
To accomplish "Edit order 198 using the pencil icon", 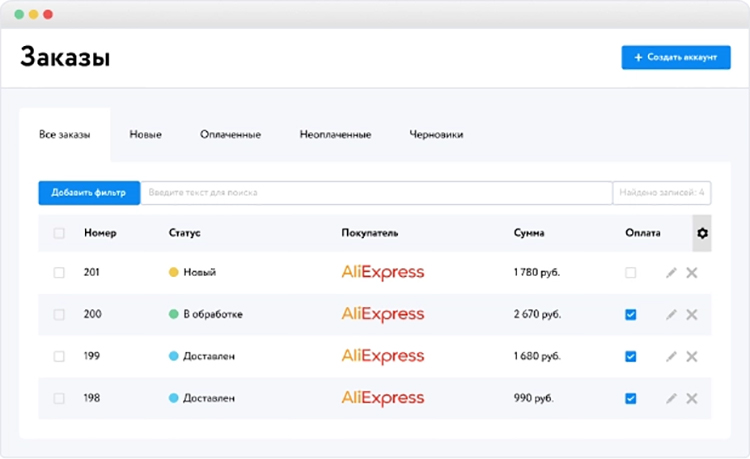I will click(x=671, y=398).
